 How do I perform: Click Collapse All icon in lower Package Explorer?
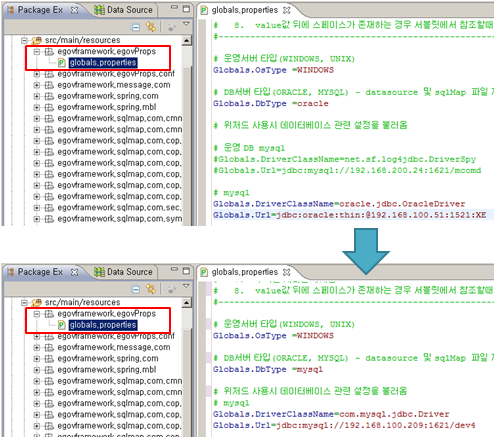(136, 289)
